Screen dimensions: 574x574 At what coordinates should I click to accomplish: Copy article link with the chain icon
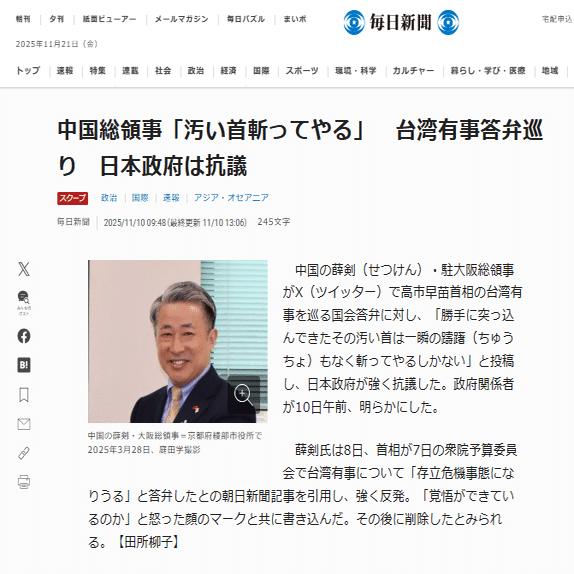(24, 453)
